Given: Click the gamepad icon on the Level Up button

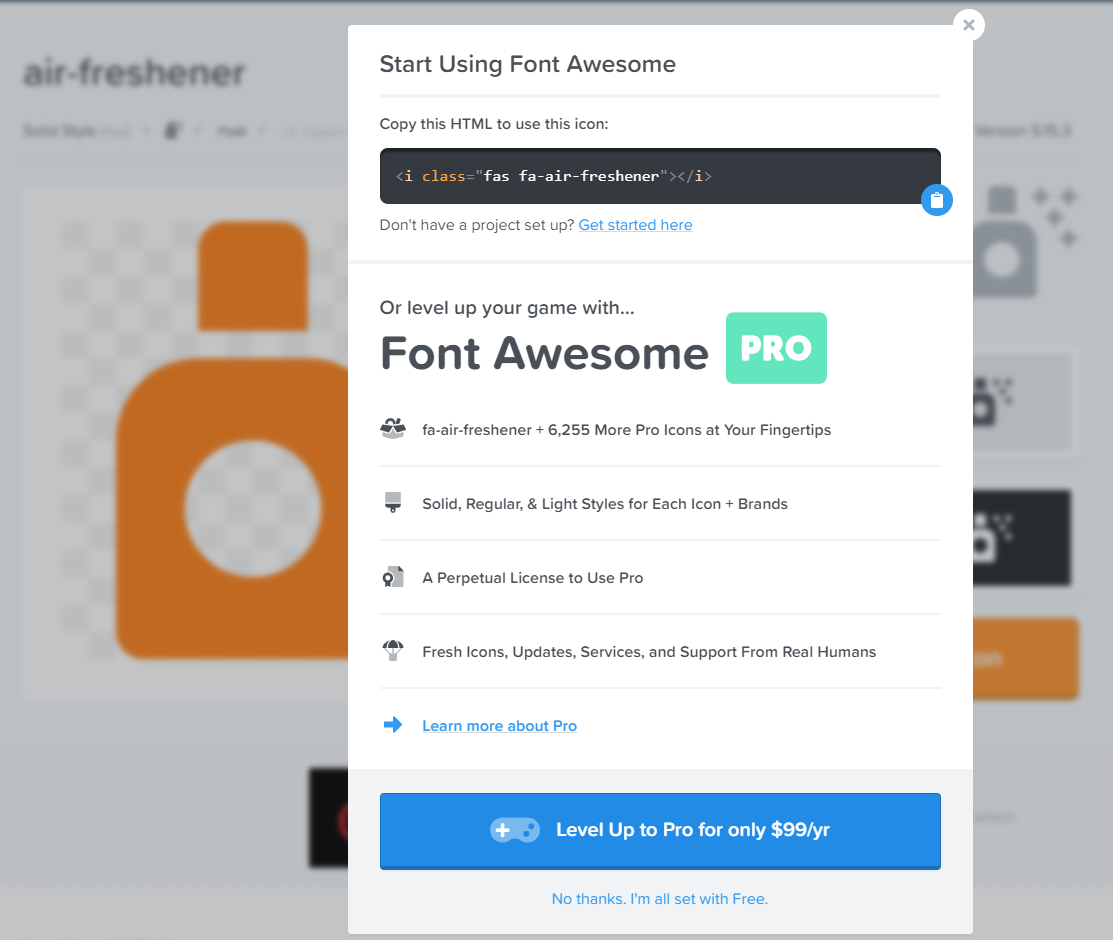Looking at the screenshot, I should coord(515,830).
